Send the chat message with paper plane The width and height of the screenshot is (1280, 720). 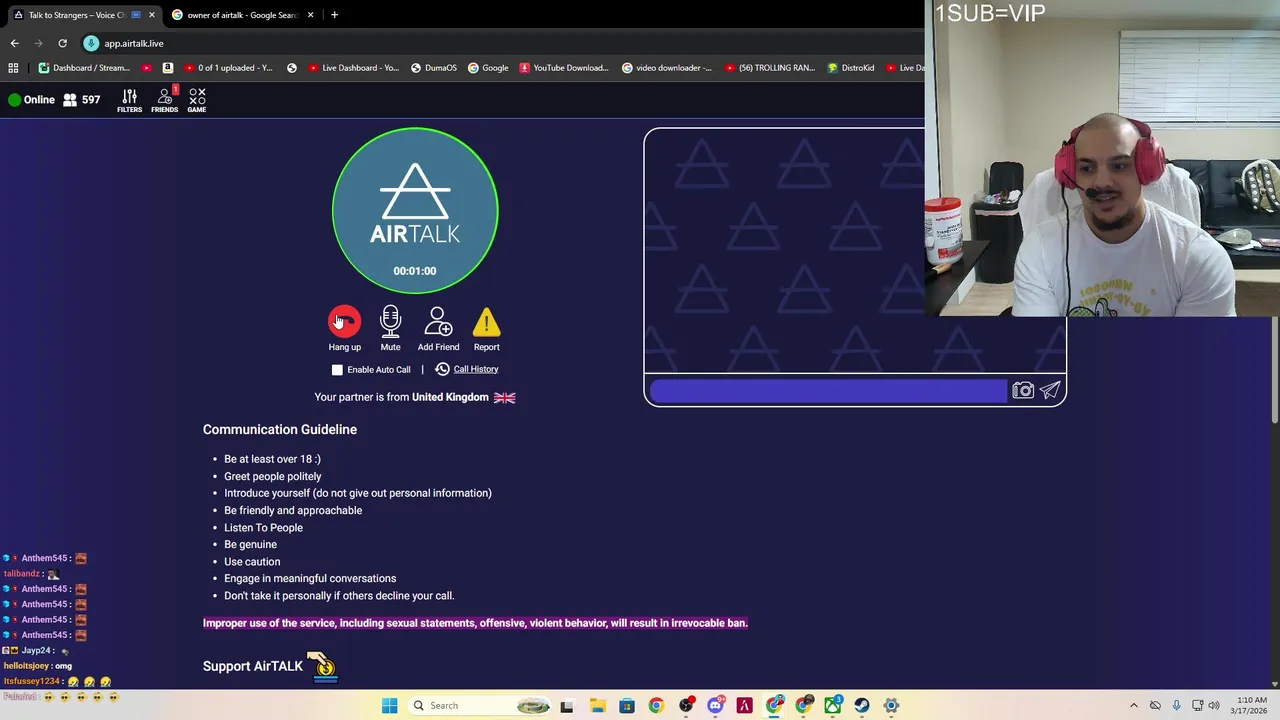pos(1050,391)
